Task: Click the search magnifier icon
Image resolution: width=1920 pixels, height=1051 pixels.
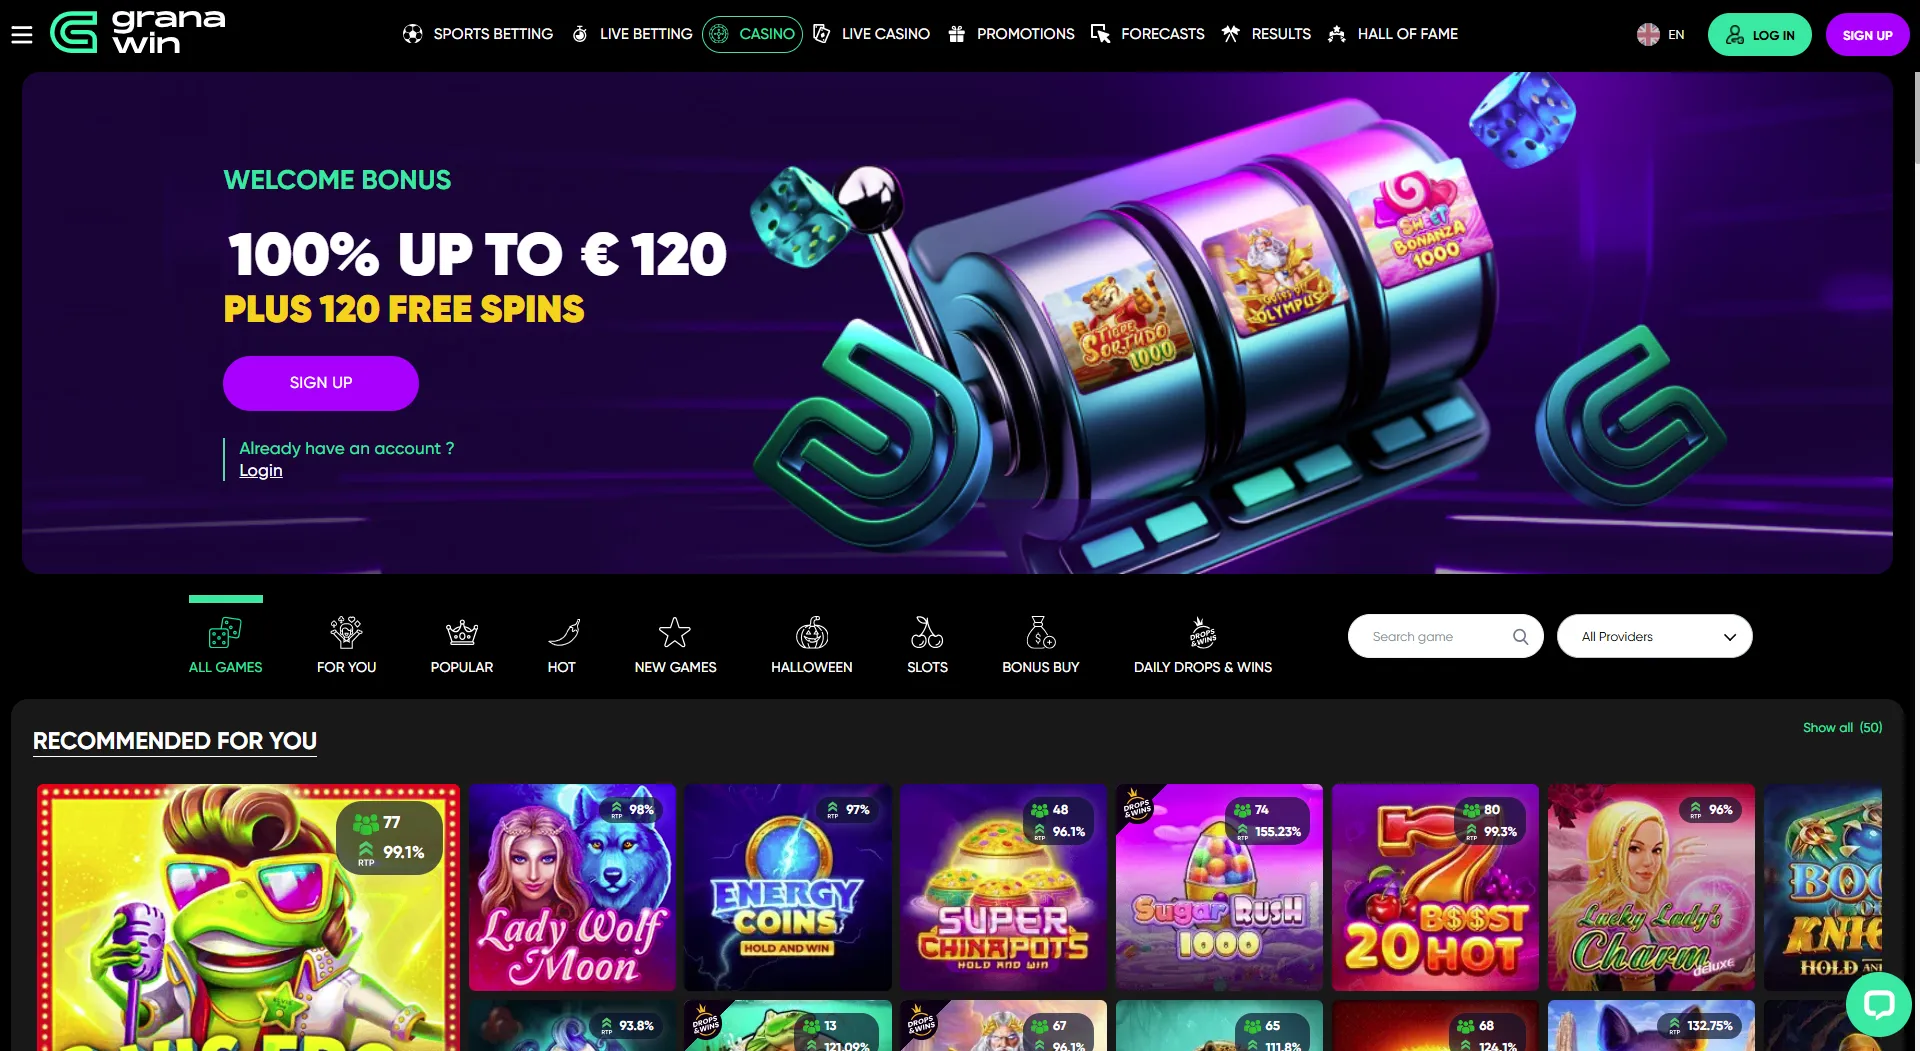Action: tap(1520, 637)
